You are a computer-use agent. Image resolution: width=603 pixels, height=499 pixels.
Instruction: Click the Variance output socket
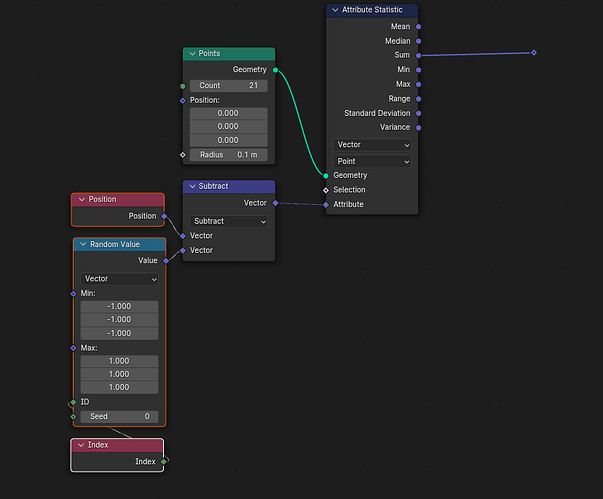click(x=418, y=128)
